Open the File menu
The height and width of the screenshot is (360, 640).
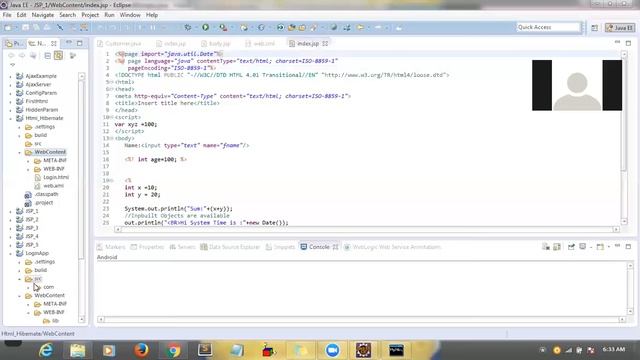click(7, 15)
